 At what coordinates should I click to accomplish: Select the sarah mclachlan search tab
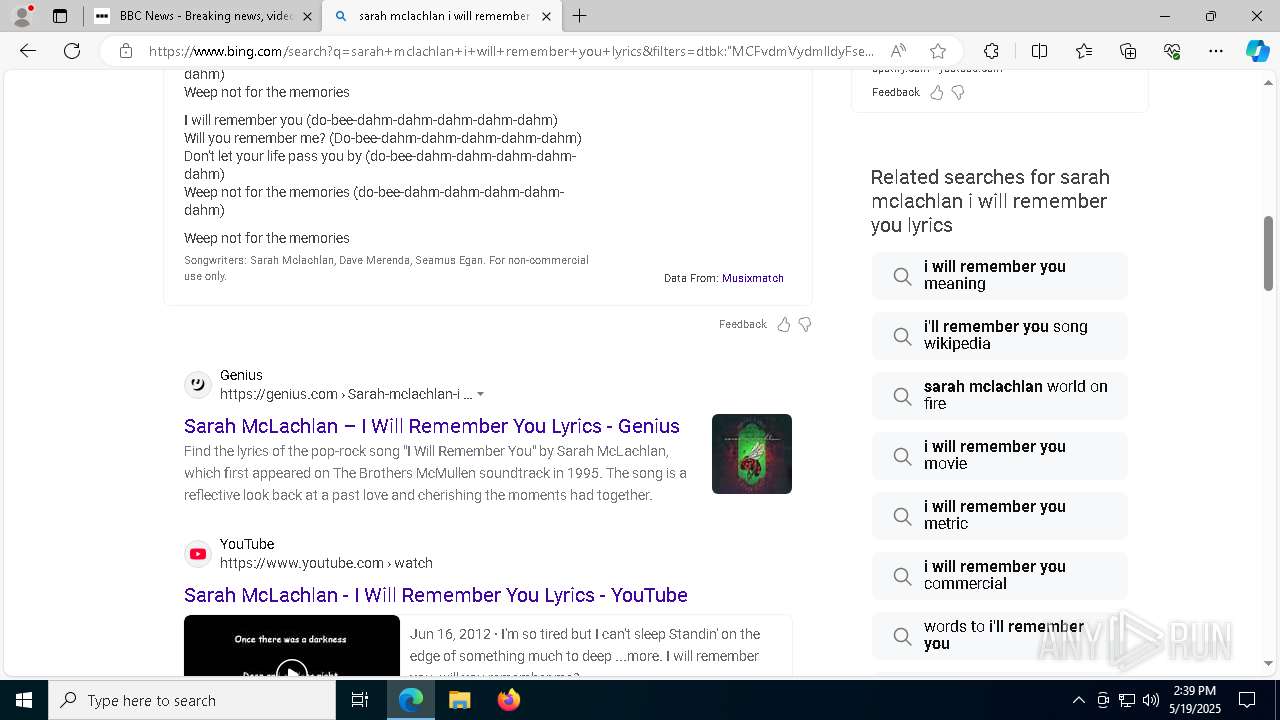click(x=443, y=16)
